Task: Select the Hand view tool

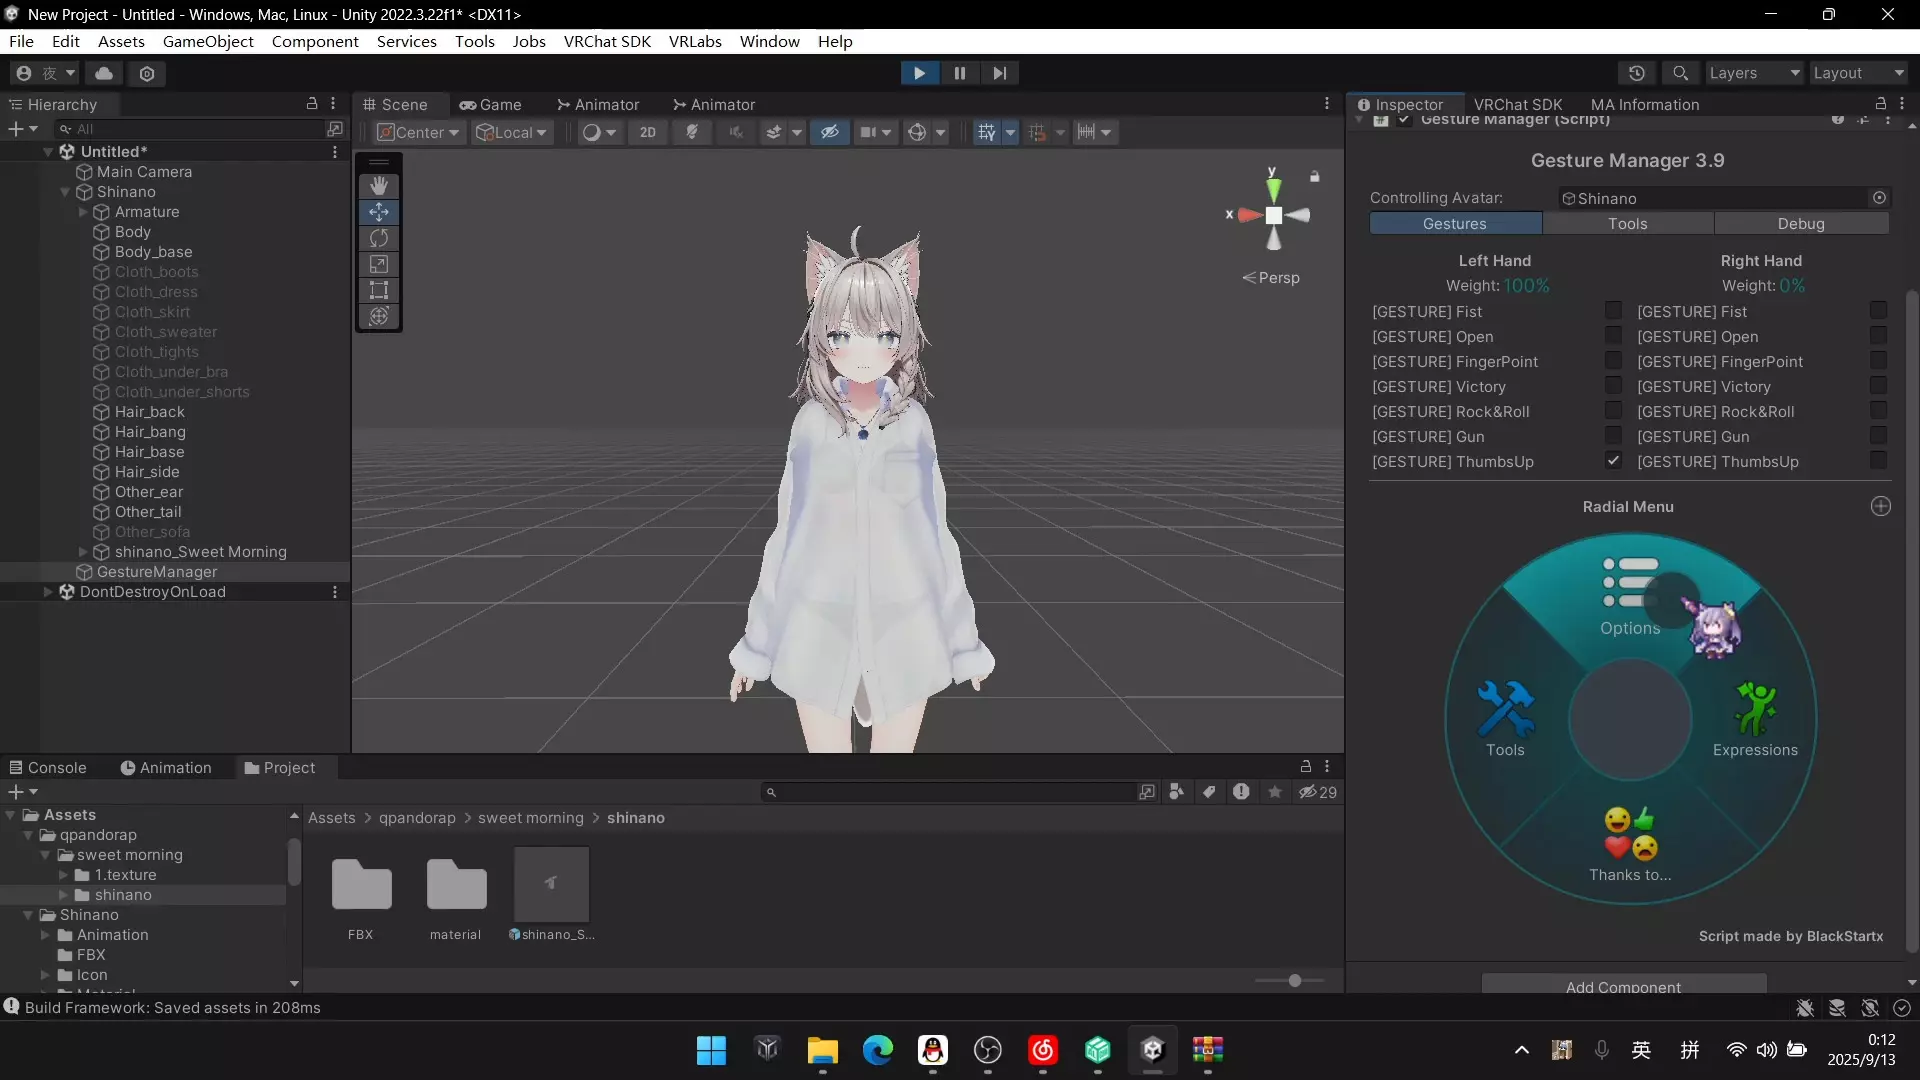Action: [x=379, y=186]
